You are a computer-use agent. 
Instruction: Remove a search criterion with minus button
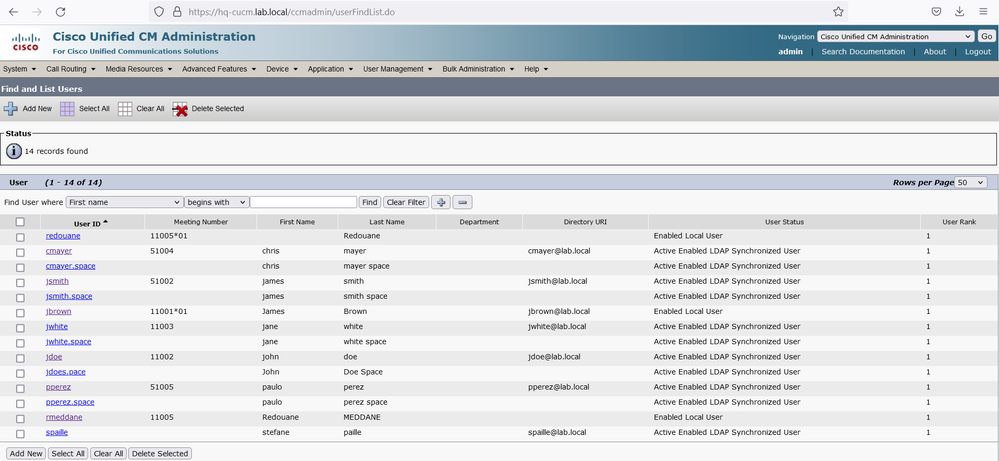(x=463, y=202)
